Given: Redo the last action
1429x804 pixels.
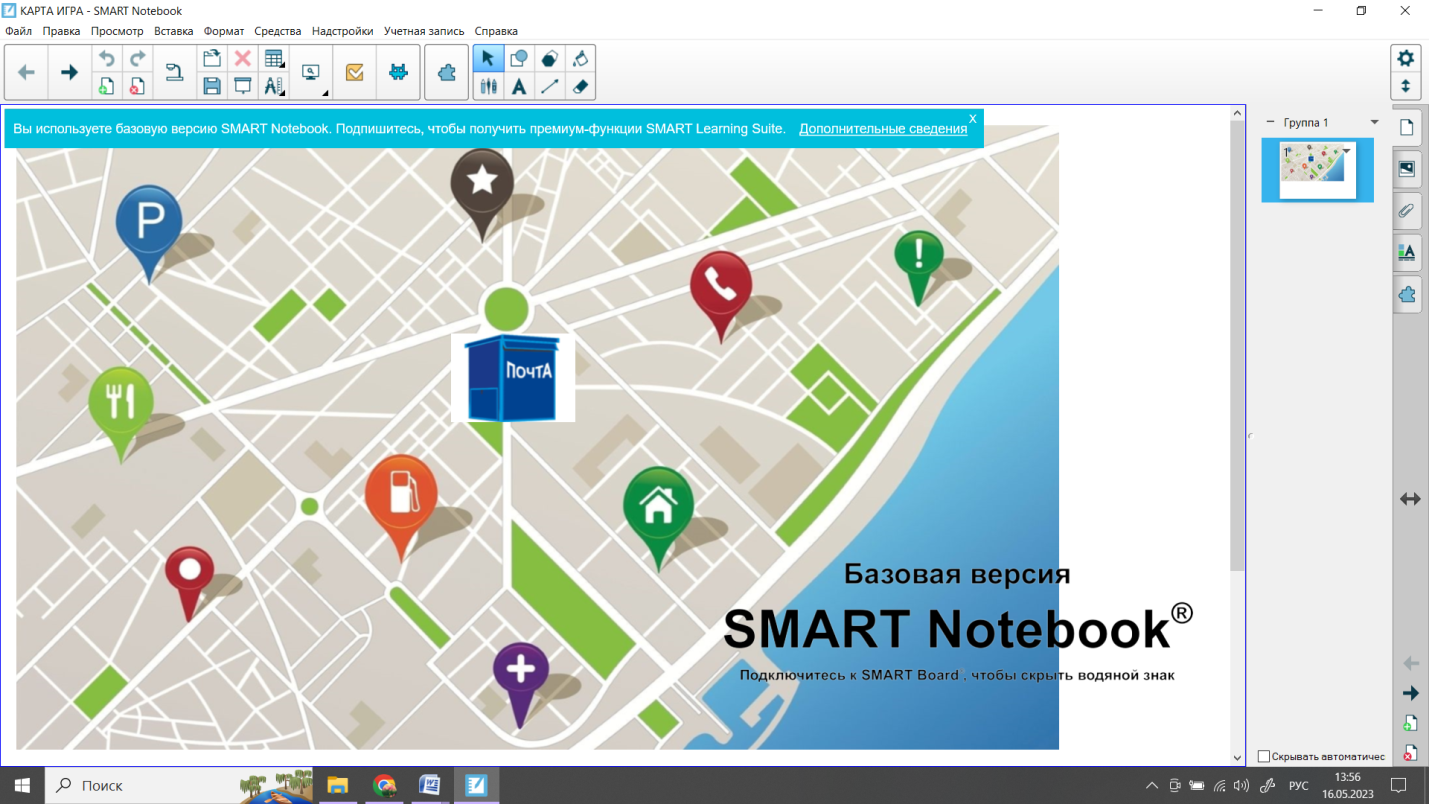Looking at the screenshot, I should point(138,59).
